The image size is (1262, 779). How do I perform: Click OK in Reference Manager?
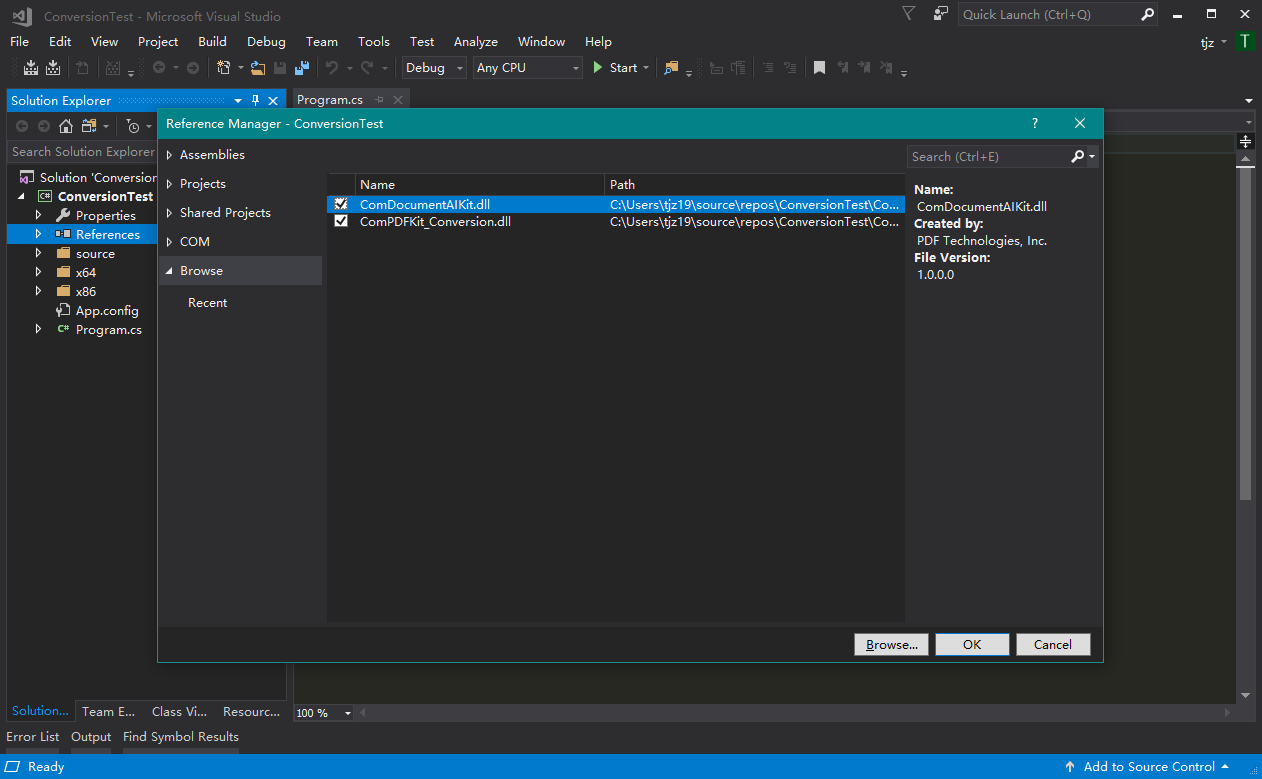(x=972, y=645)
